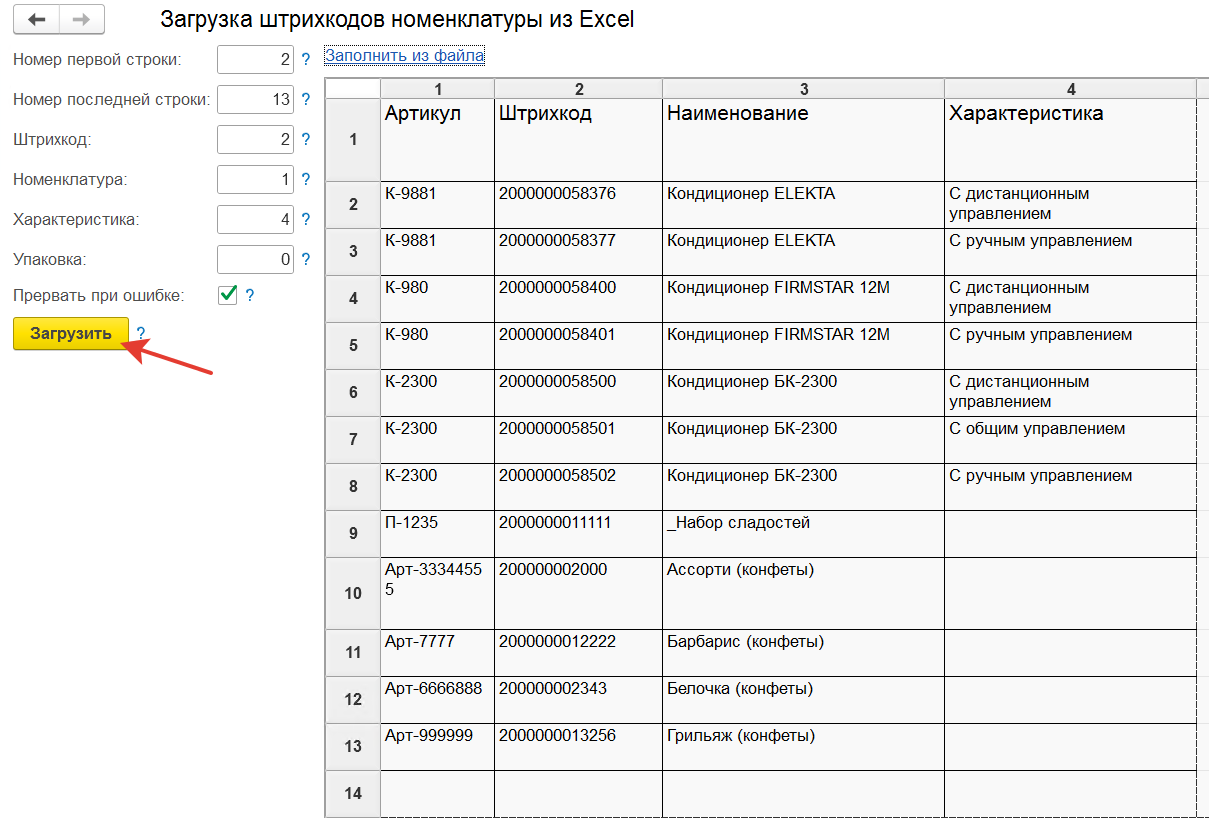Open help for Номер последней строки

coord(306,100)
